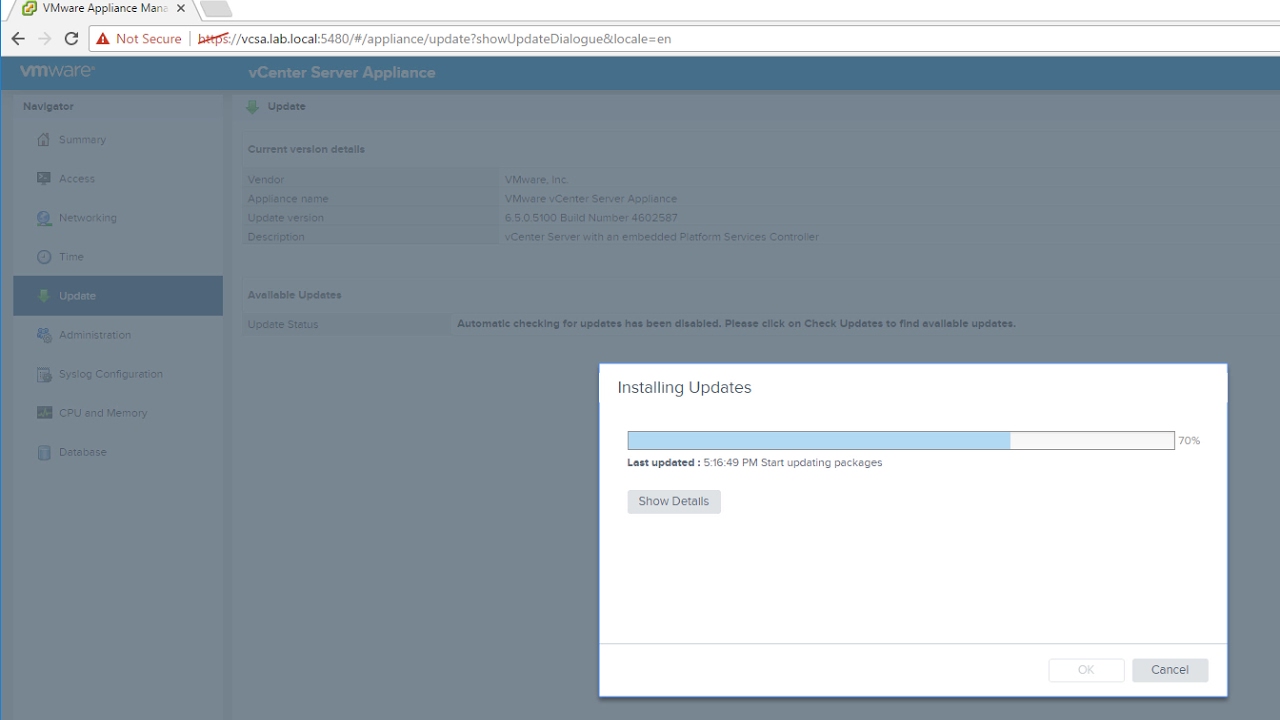Click the 'VMware vCenter Server Appliance' value

591,199
